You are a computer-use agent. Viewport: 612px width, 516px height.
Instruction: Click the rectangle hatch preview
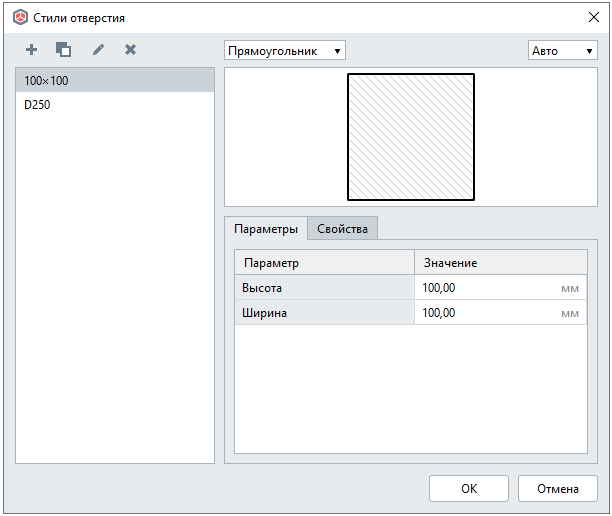(x=410, y=137)
